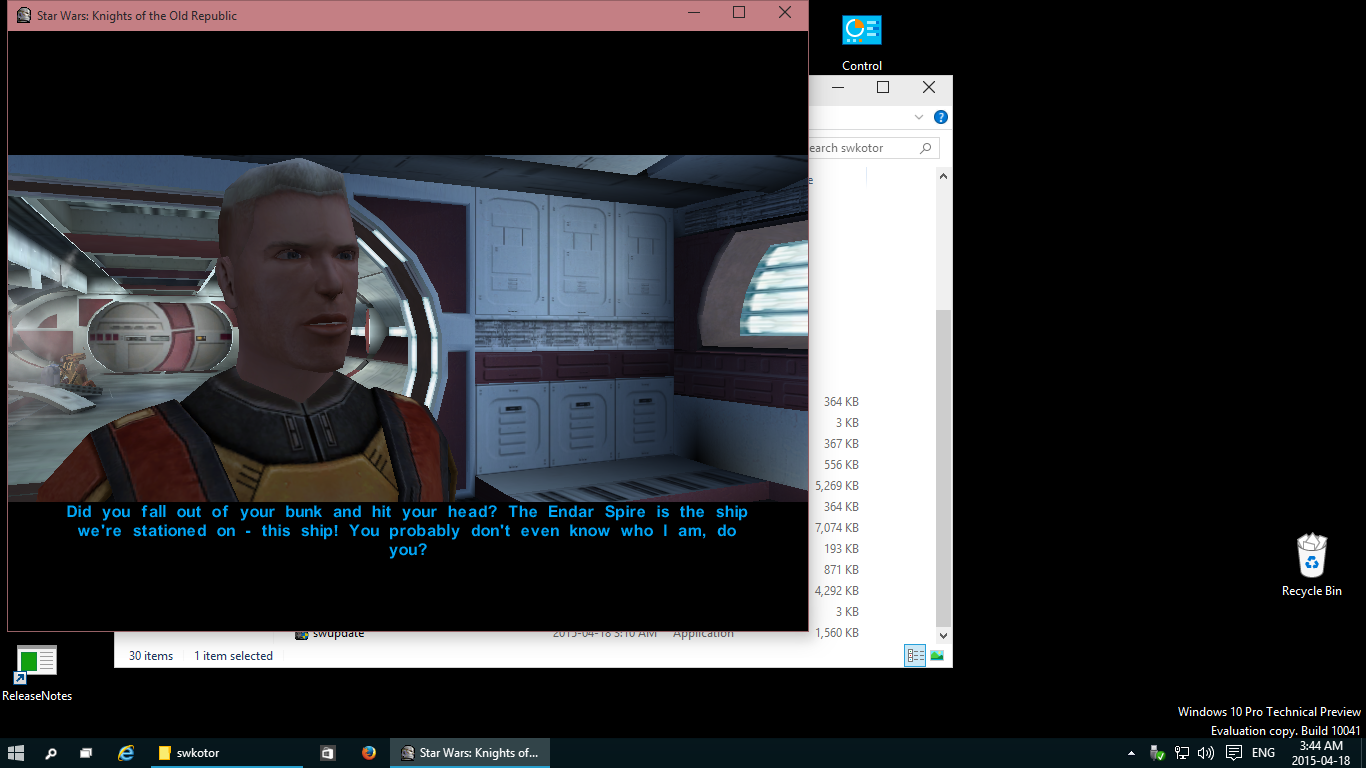Select the Star Wars: Knights taskbar button
This screenshot has width=1366, height=768.
[x=470, y=753]
